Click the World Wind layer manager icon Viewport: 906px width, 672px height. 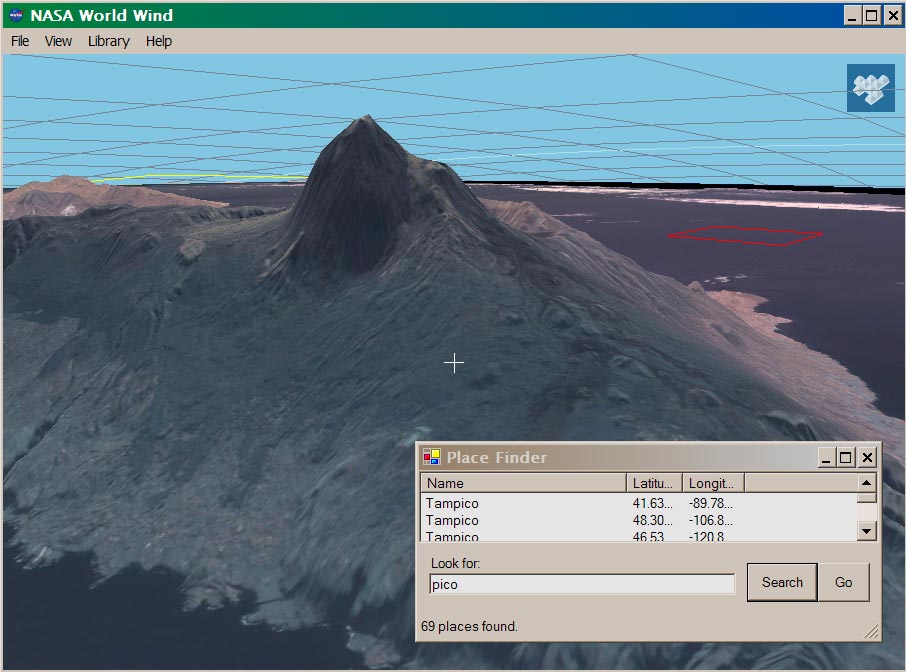click(x=871, y=88)
